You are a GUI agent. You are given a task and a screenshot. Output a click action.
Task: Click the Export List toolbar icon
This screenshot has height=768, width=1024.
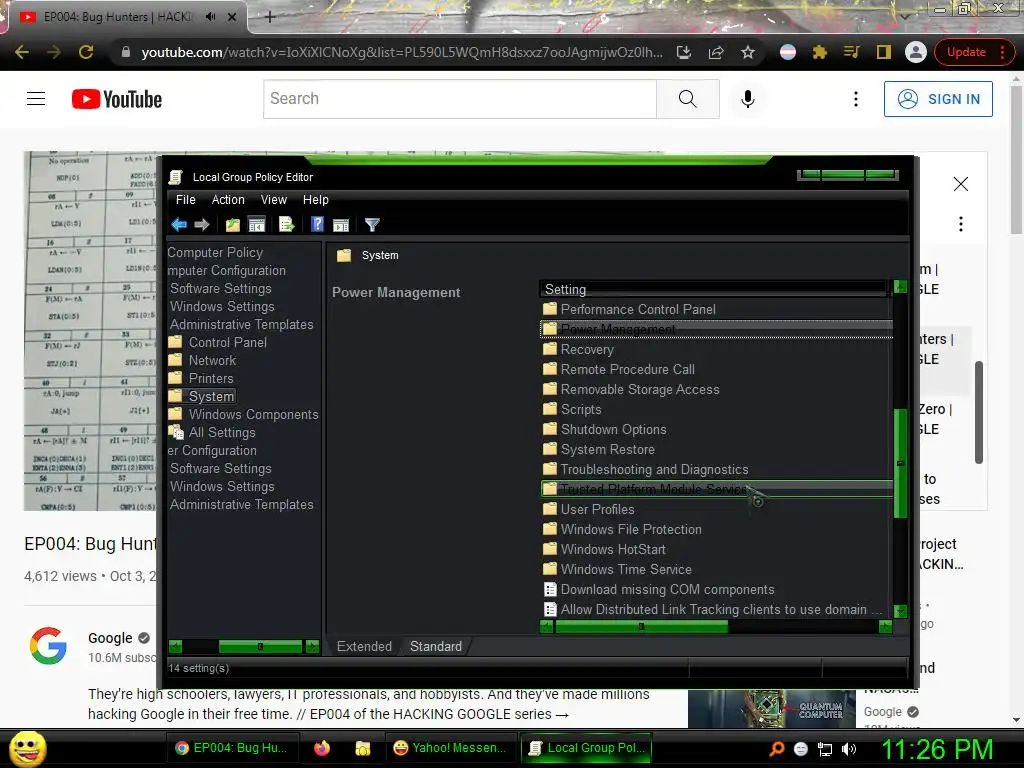tap(287, 225)
